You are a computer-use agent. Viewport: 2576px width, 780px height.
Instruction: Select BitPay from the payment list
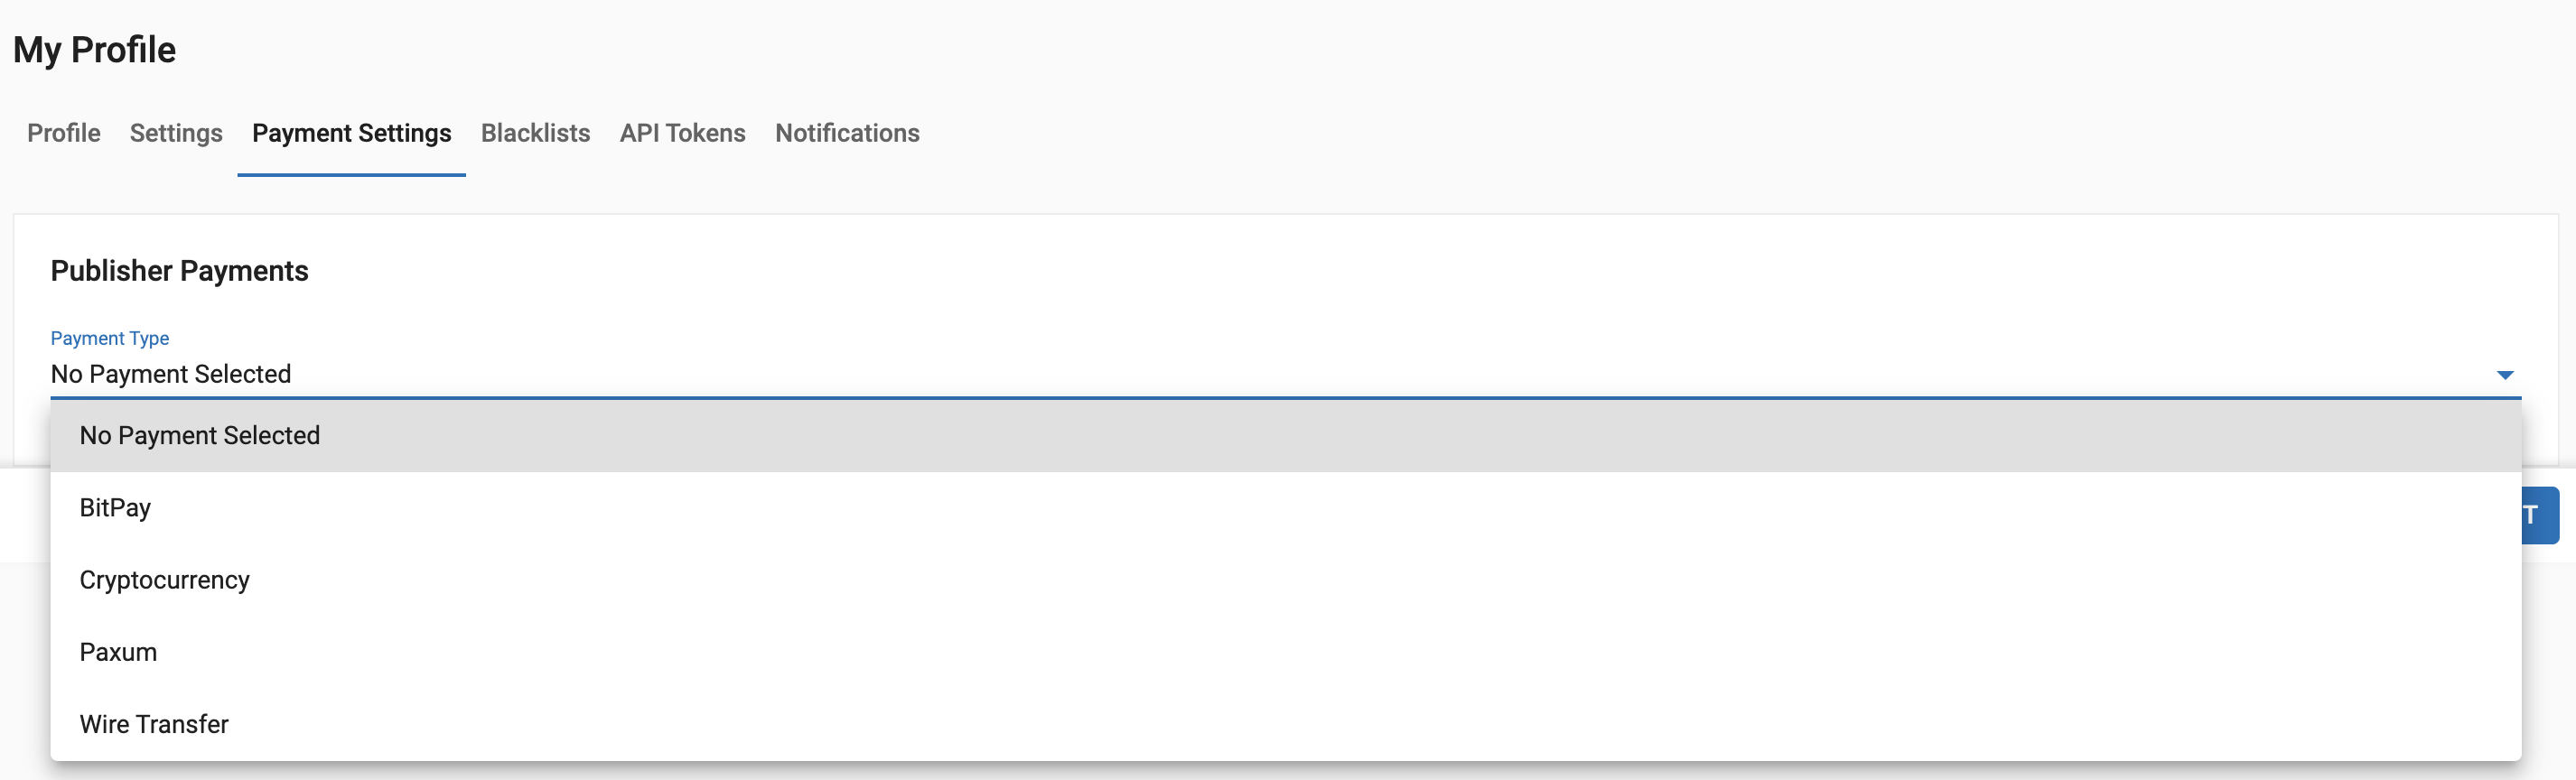pyautogui.click(x=115, y=508)
